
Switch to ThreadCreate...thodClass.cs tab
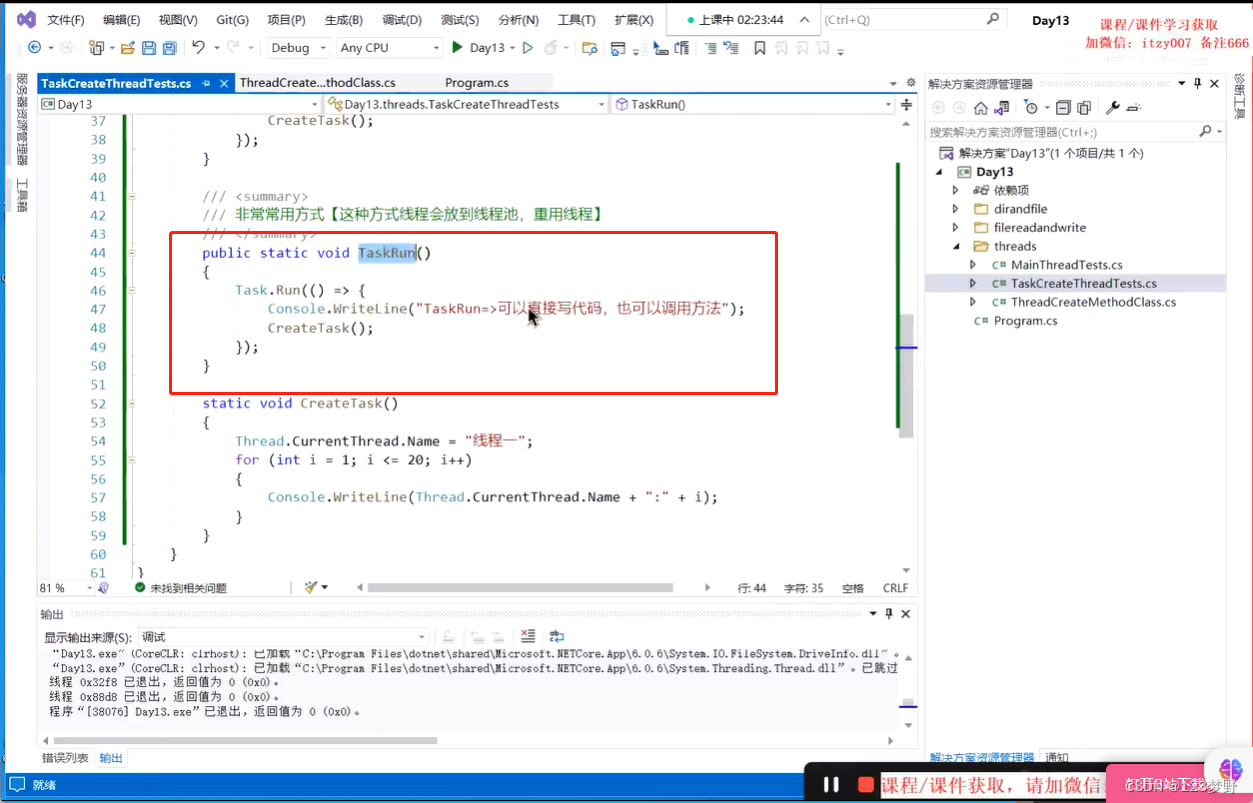318,83
